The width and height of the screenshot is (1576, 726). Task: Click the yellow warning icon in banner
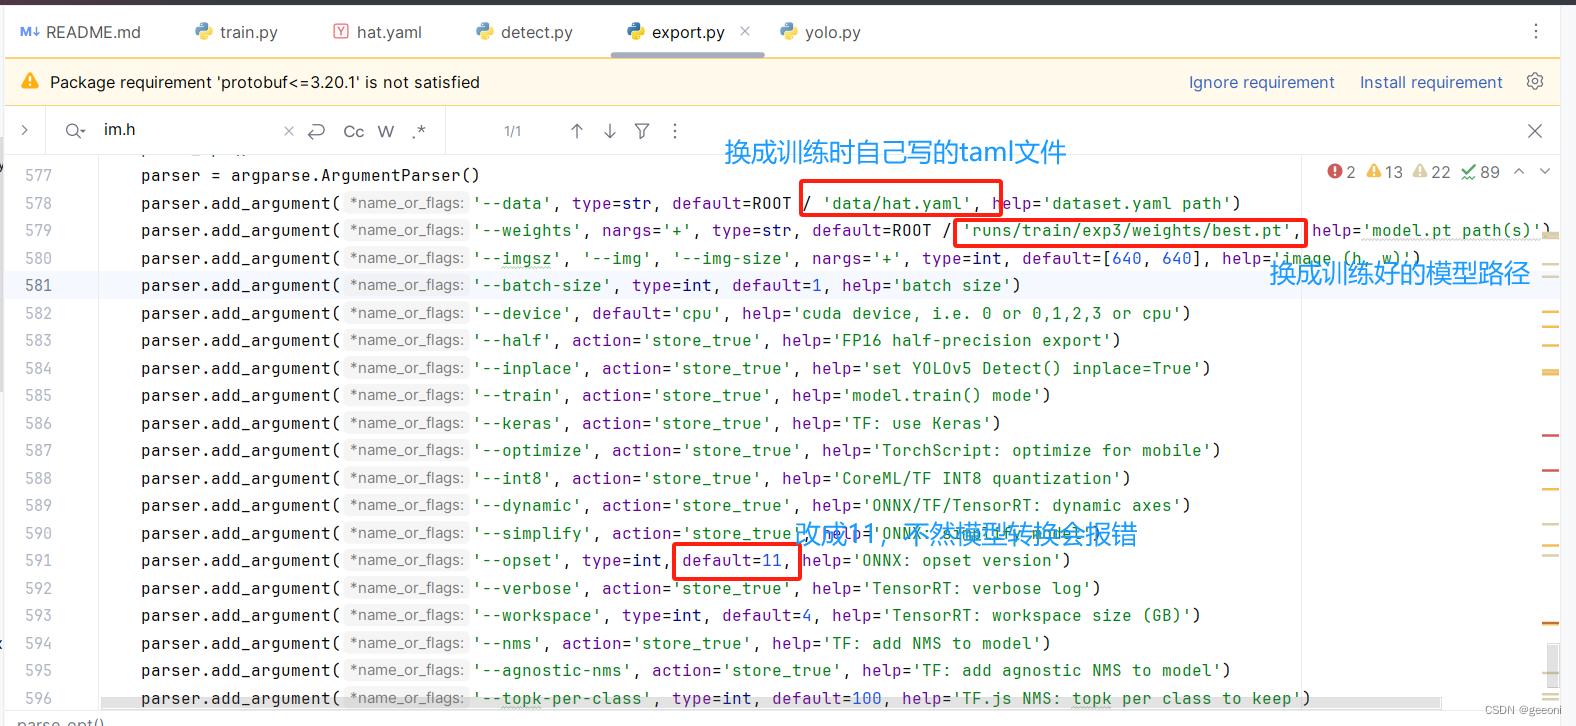pos(30,81)
